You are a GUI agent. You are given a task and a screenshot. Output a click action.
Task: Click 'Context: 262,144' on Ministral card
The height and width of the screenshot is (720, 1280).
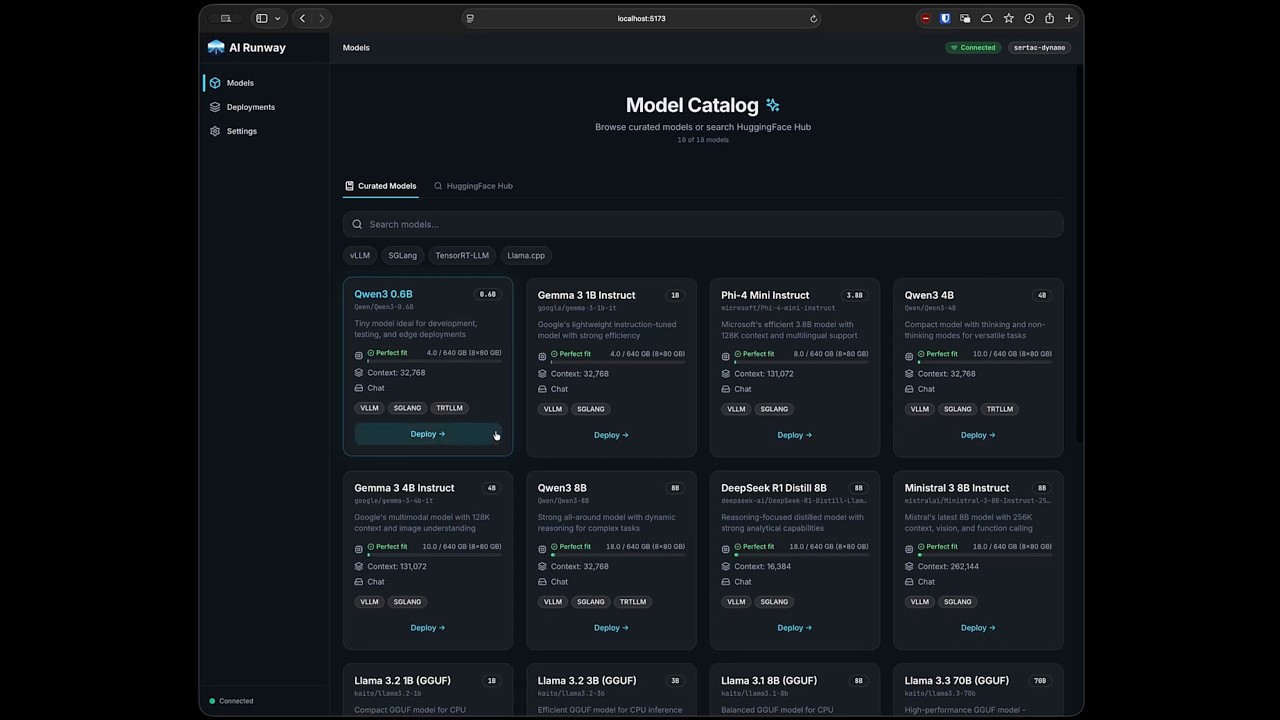(948, 566)
